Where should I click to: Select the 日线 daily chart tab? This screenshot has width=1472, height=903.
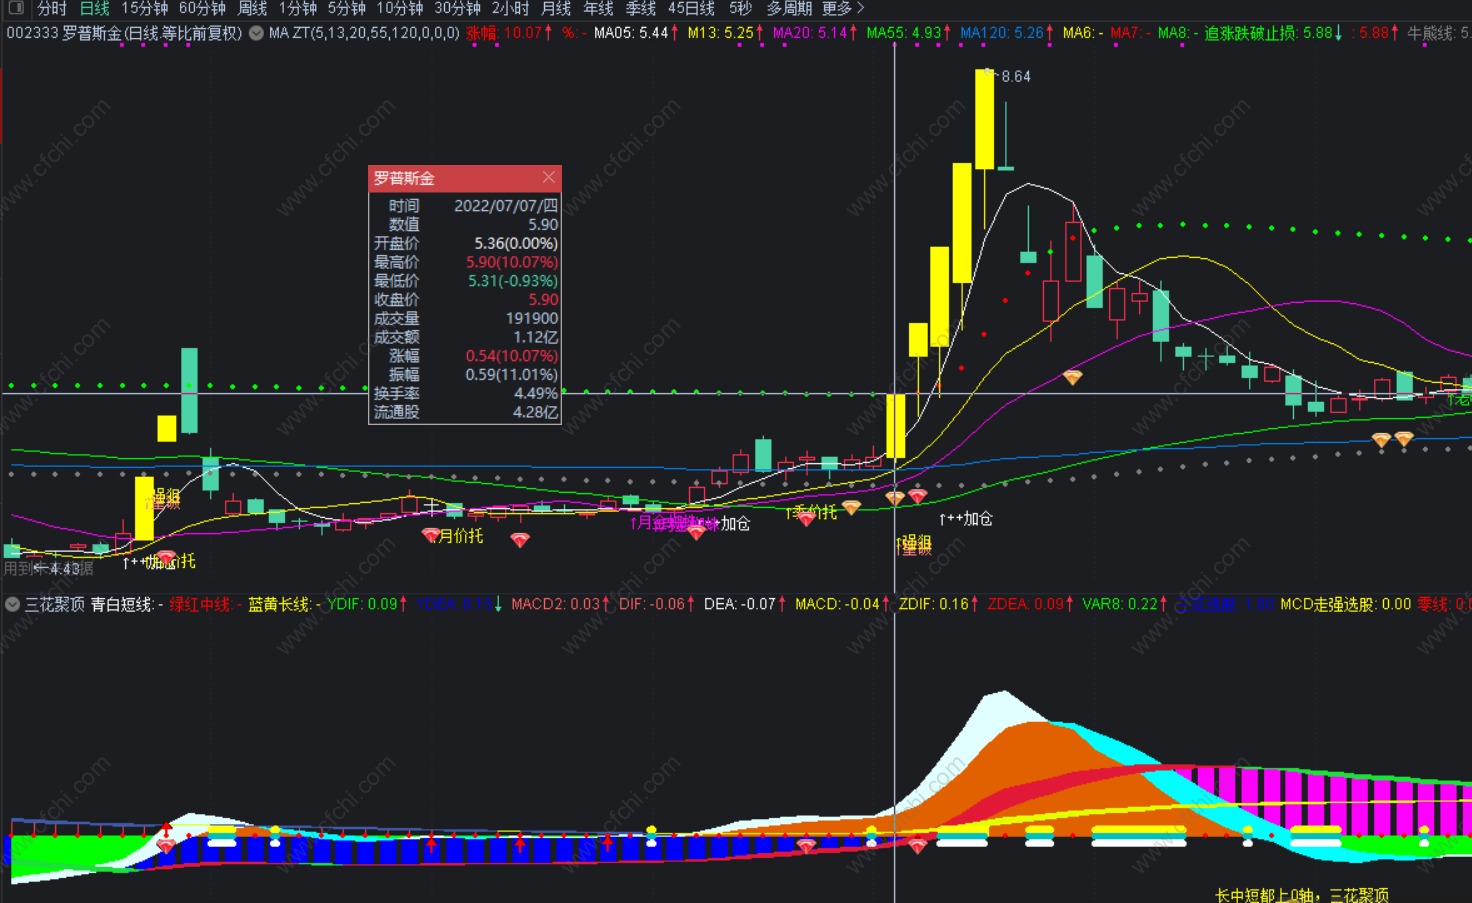click(95, 8)
